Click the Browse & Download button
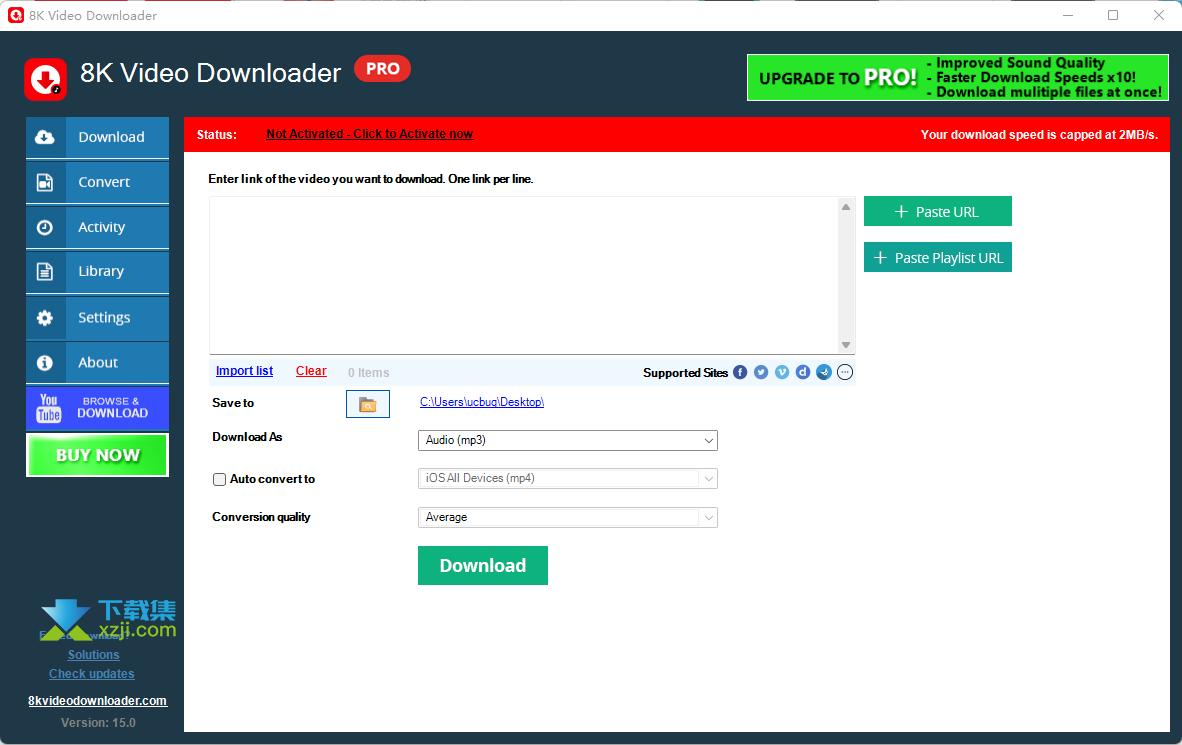 click(97, 408)
